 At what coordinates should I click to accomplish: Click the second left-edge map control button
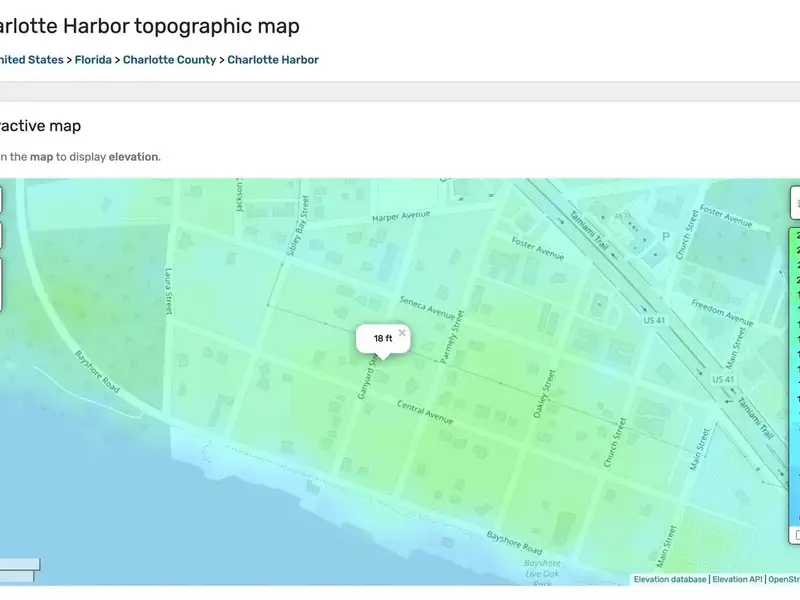pyautogui.click(x=1, y=236)
